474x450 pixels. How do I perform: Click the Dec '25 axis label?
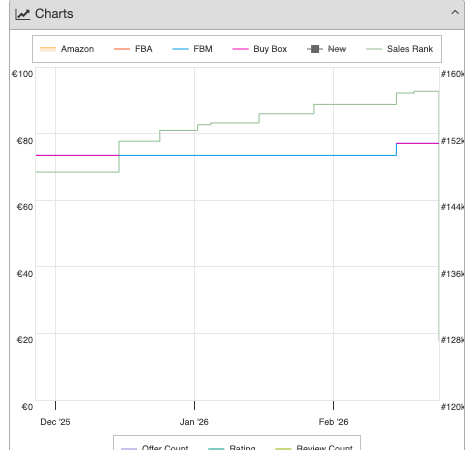click(x=55, y=422)
